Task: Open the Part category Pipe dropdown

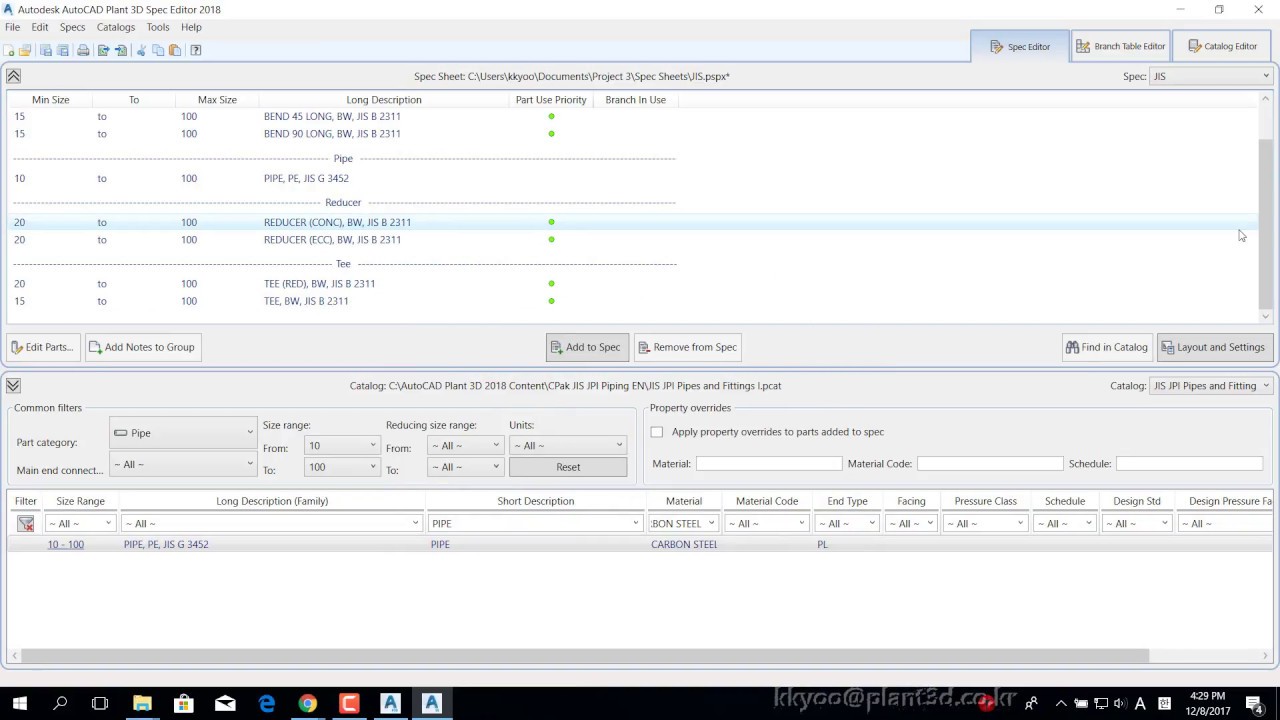Action: coord(183,433)
